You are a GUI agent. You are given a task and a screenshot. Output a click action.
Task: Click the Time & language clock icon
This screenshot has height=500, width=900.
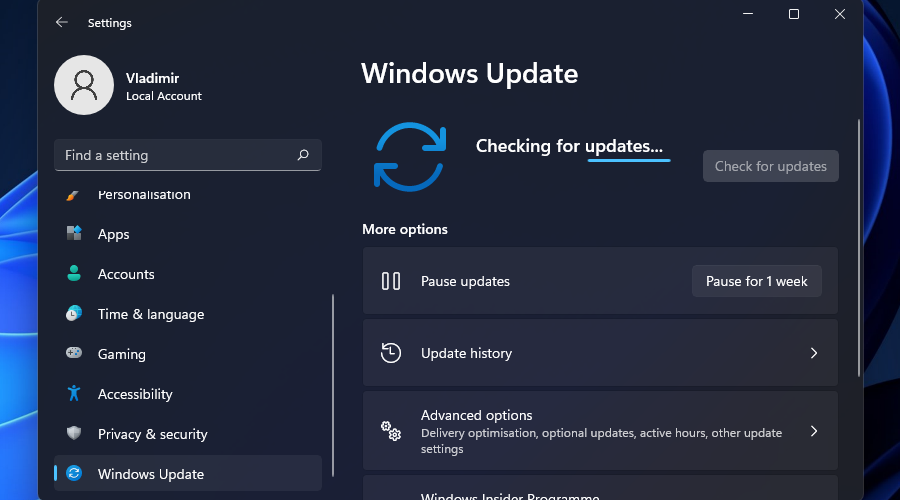tap(74, 313)
